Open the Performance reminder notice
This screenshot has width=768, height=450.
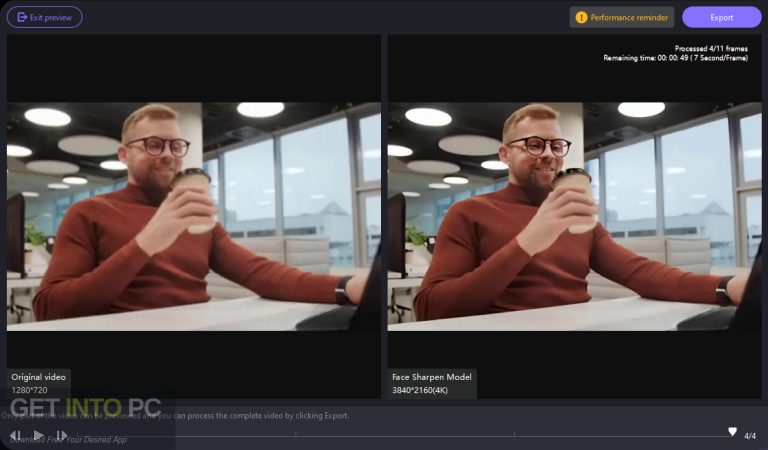click(622, 17)
